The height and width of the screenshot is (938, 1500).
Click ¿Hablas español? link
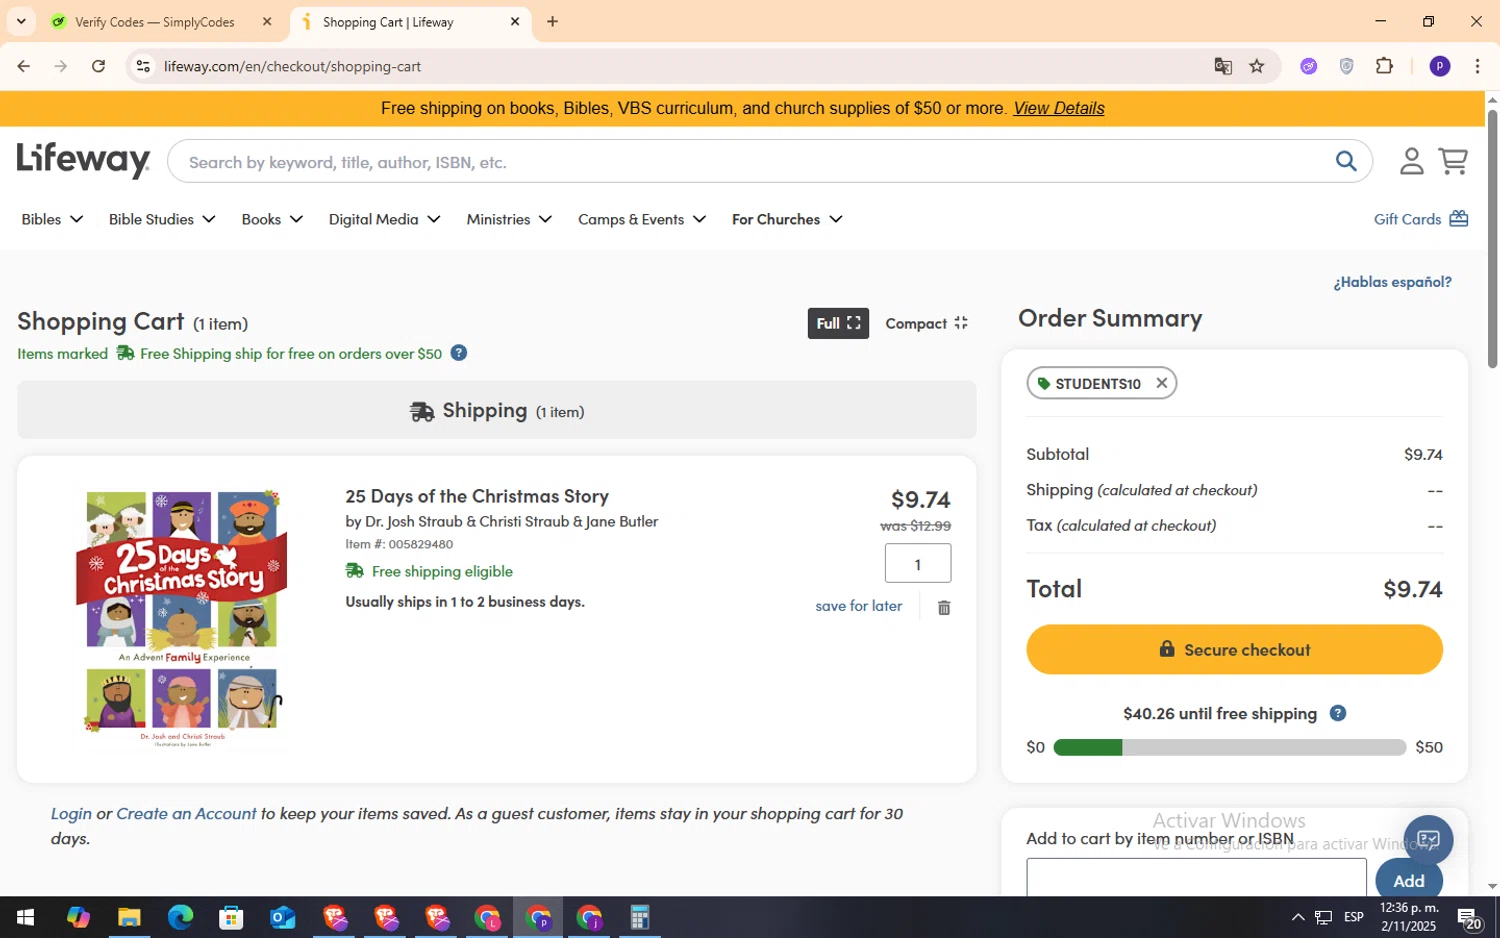(1392, 282)
